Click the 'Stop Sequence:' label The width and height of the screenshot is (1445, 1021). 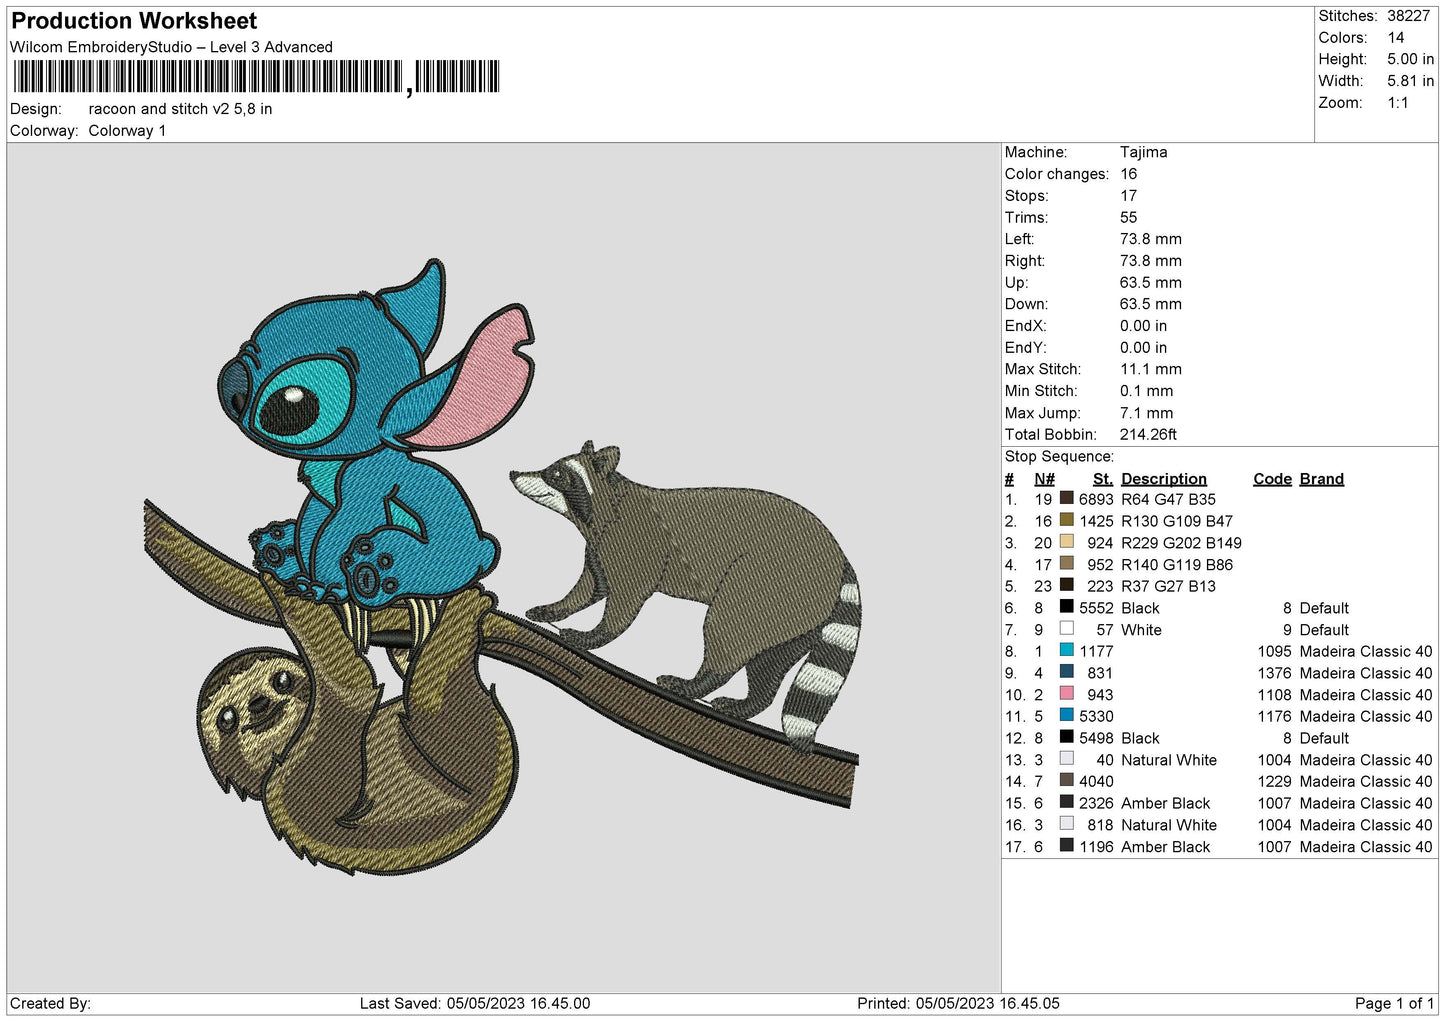[1059, 457]
